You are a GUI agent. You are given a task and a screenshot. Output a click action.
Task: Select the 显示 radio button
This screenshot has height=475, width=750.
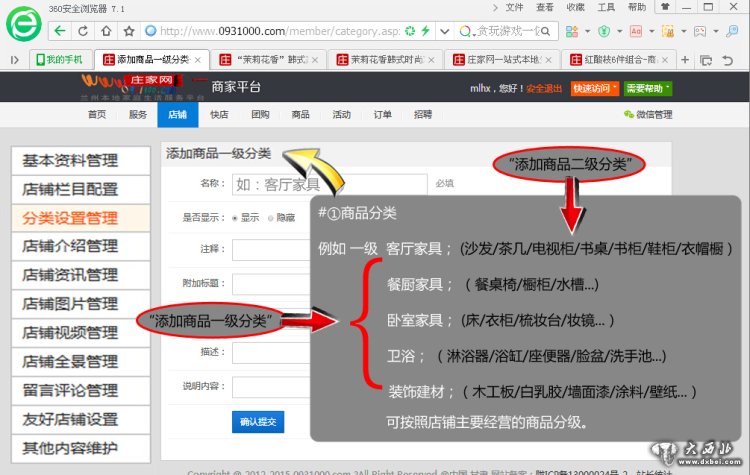[x=235, y=217]
